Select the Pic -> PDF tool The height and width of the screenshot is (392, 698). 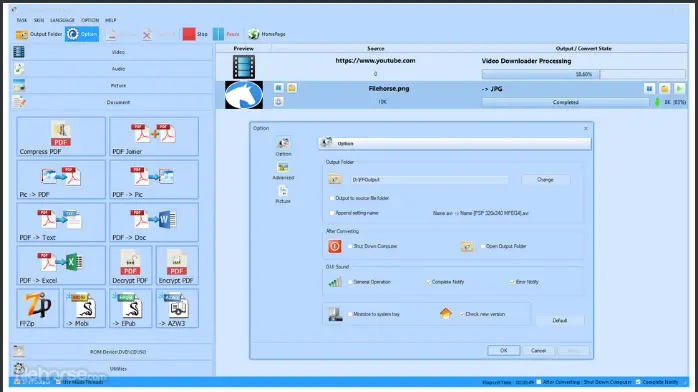click(x=61, y=179)
